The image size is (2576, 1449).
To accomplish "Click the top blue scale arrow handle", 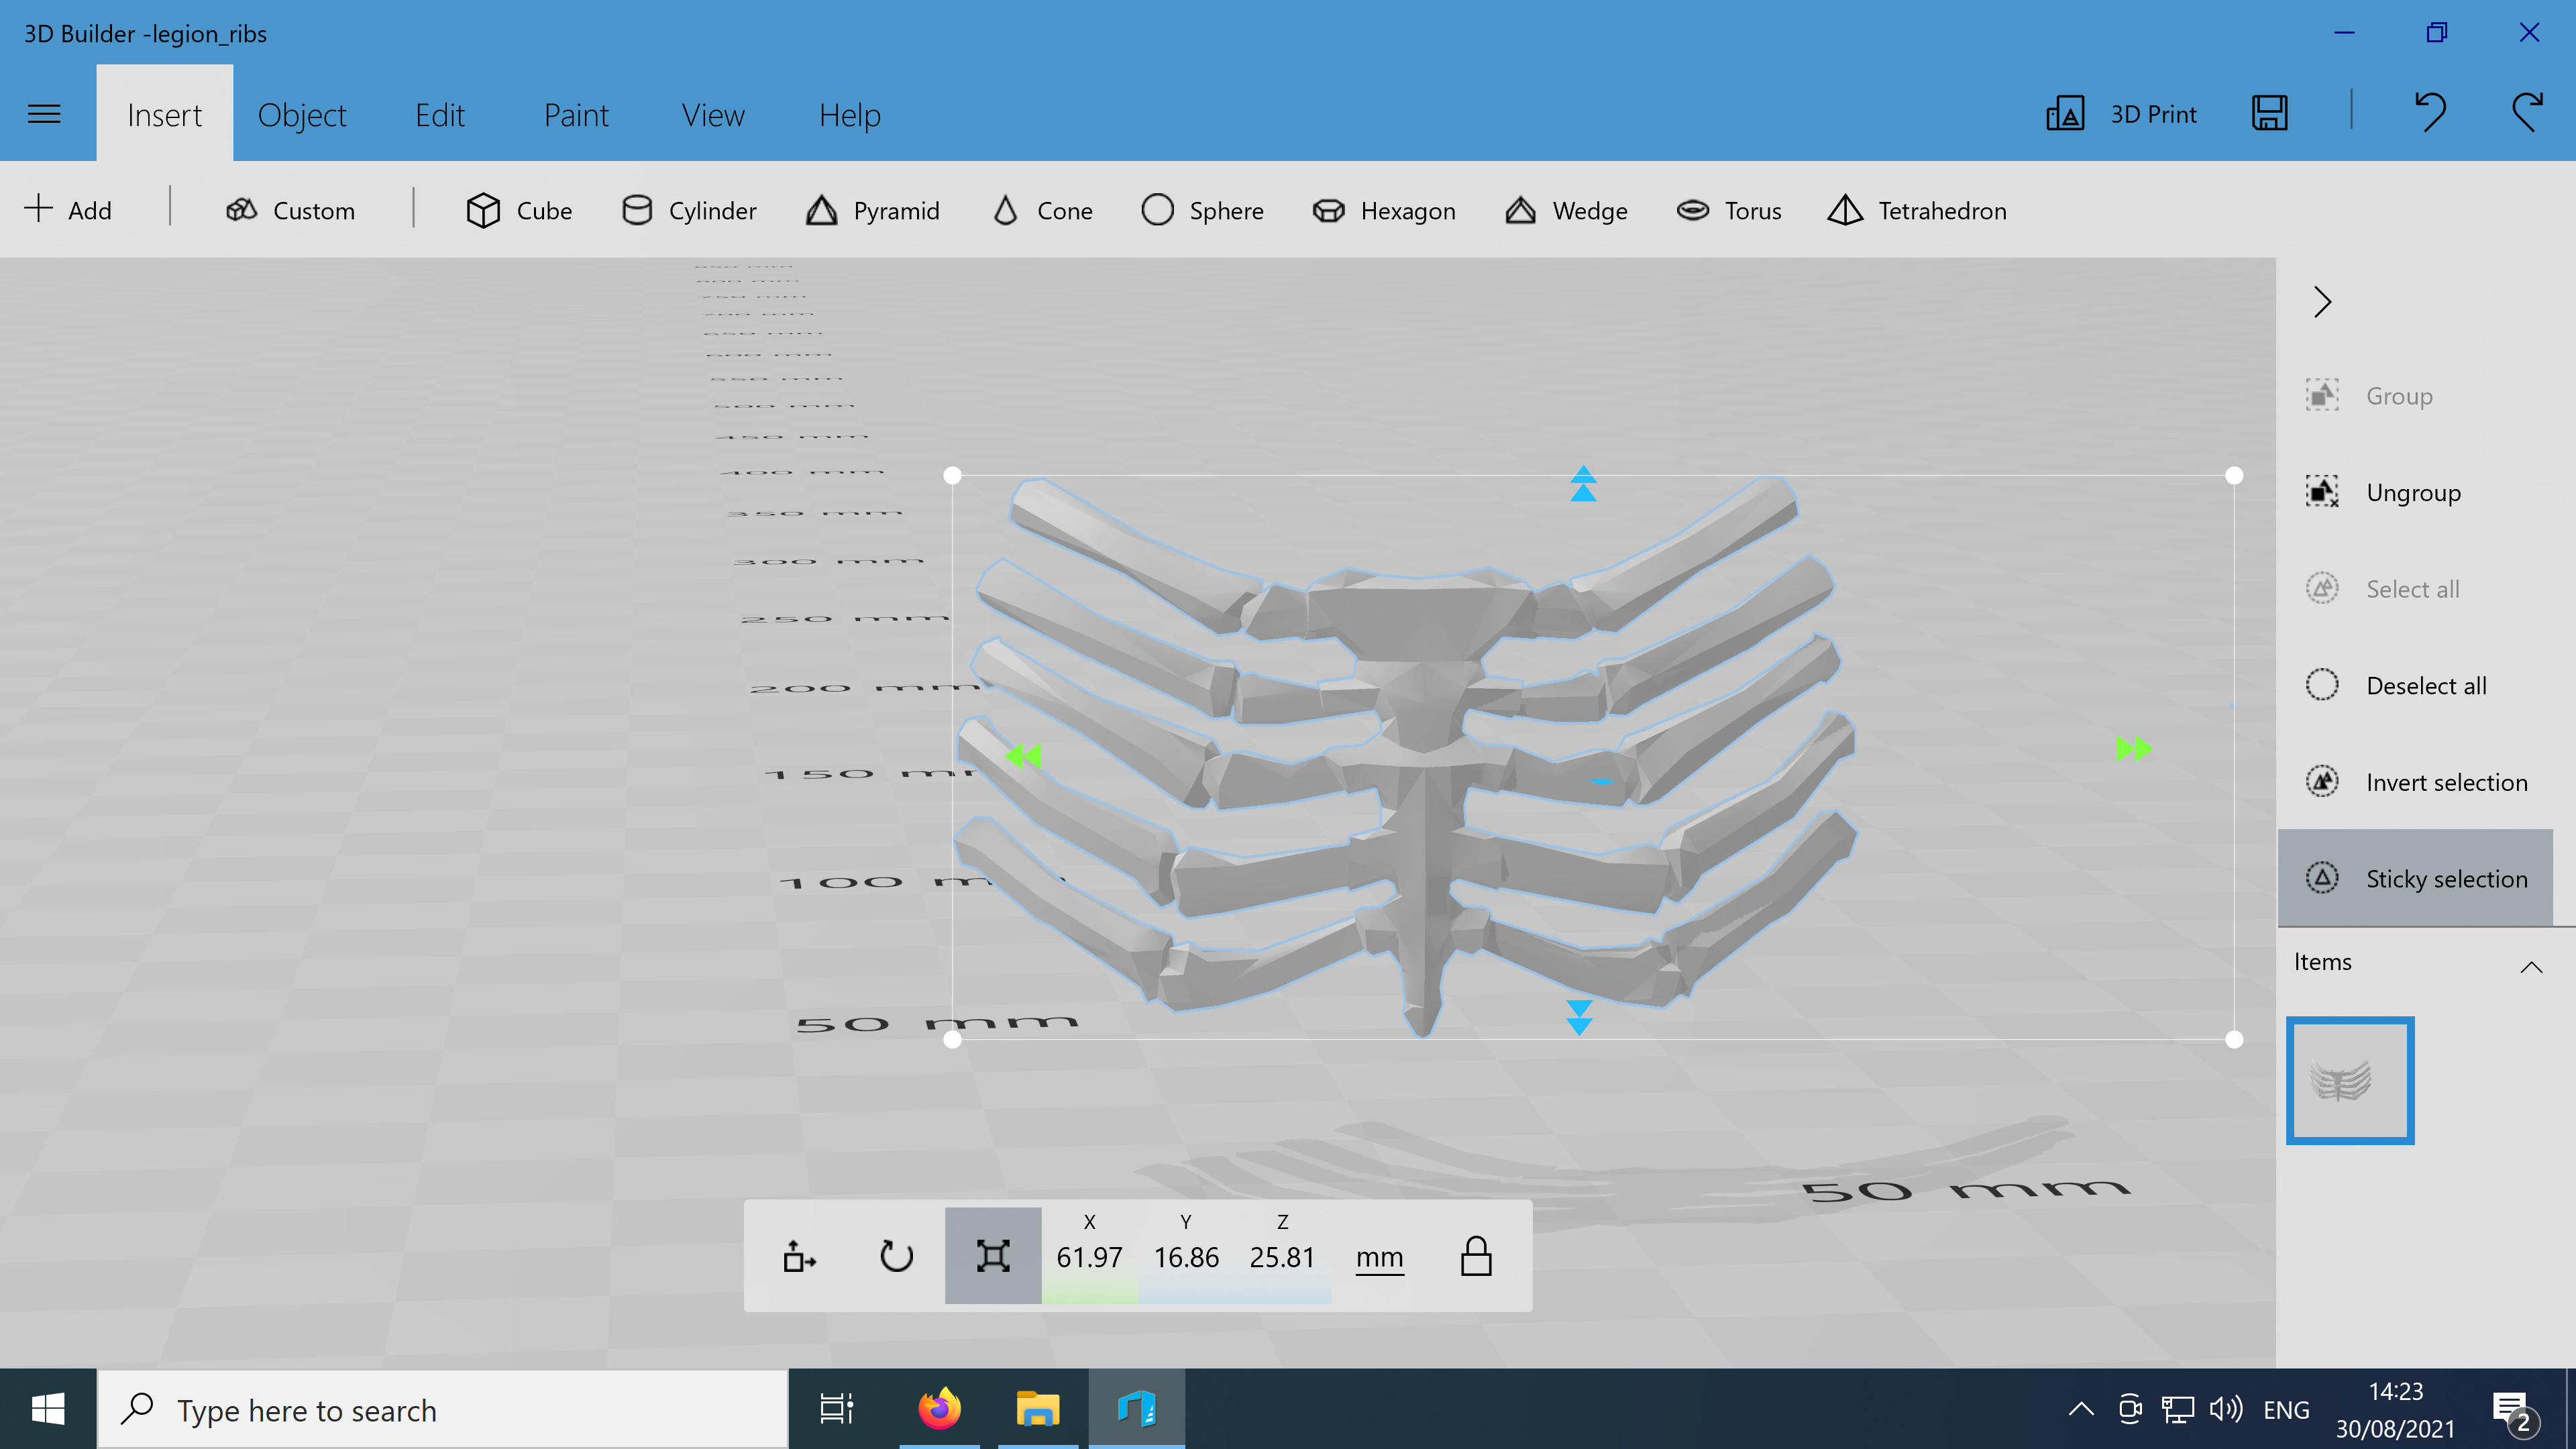I will tap(1583, 484).
